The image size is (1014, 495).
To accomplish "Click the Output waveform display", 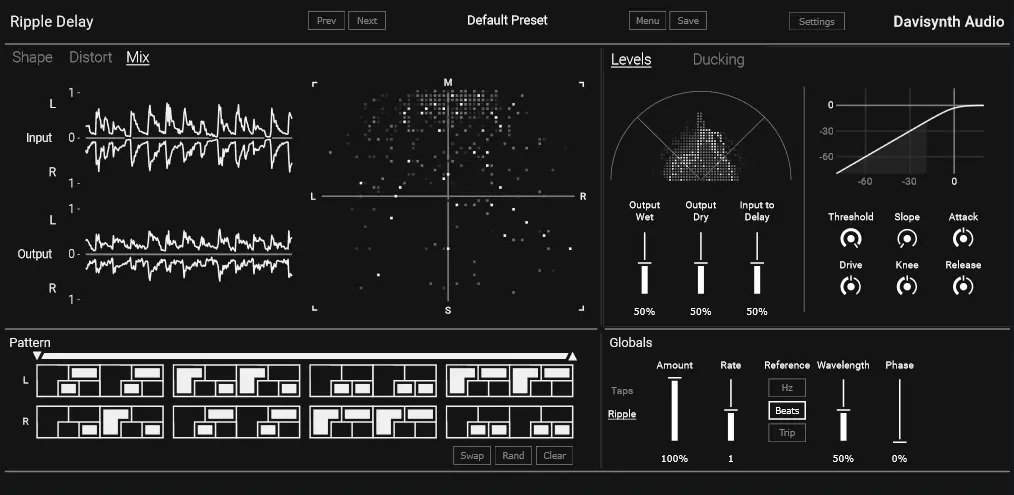I will click(x=189, y=254).
